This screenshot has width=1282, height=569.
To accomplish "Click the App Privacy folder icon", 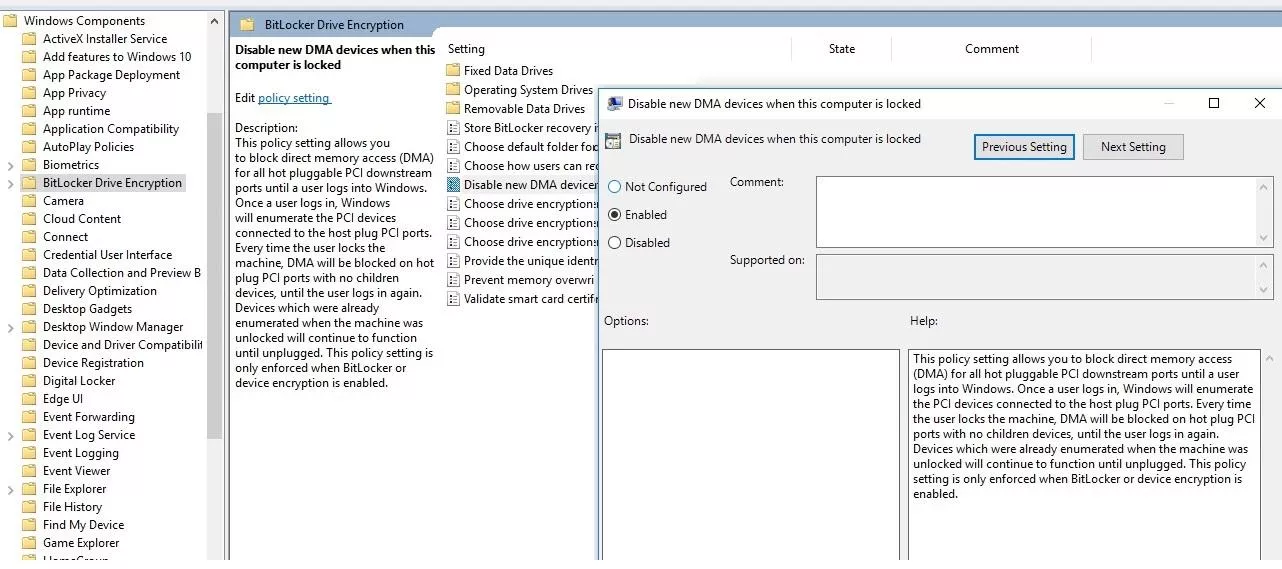I will pyautogui.click(x=29, y=93).
